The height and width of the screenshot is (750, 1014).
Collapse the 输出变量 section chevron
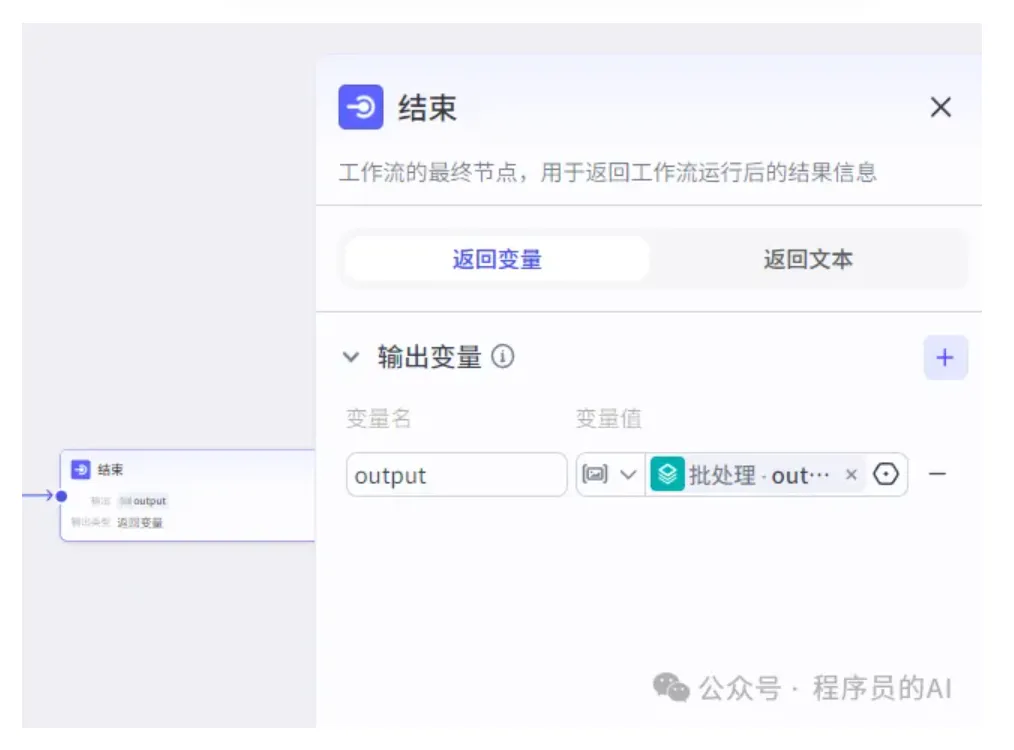pos(351,357)
